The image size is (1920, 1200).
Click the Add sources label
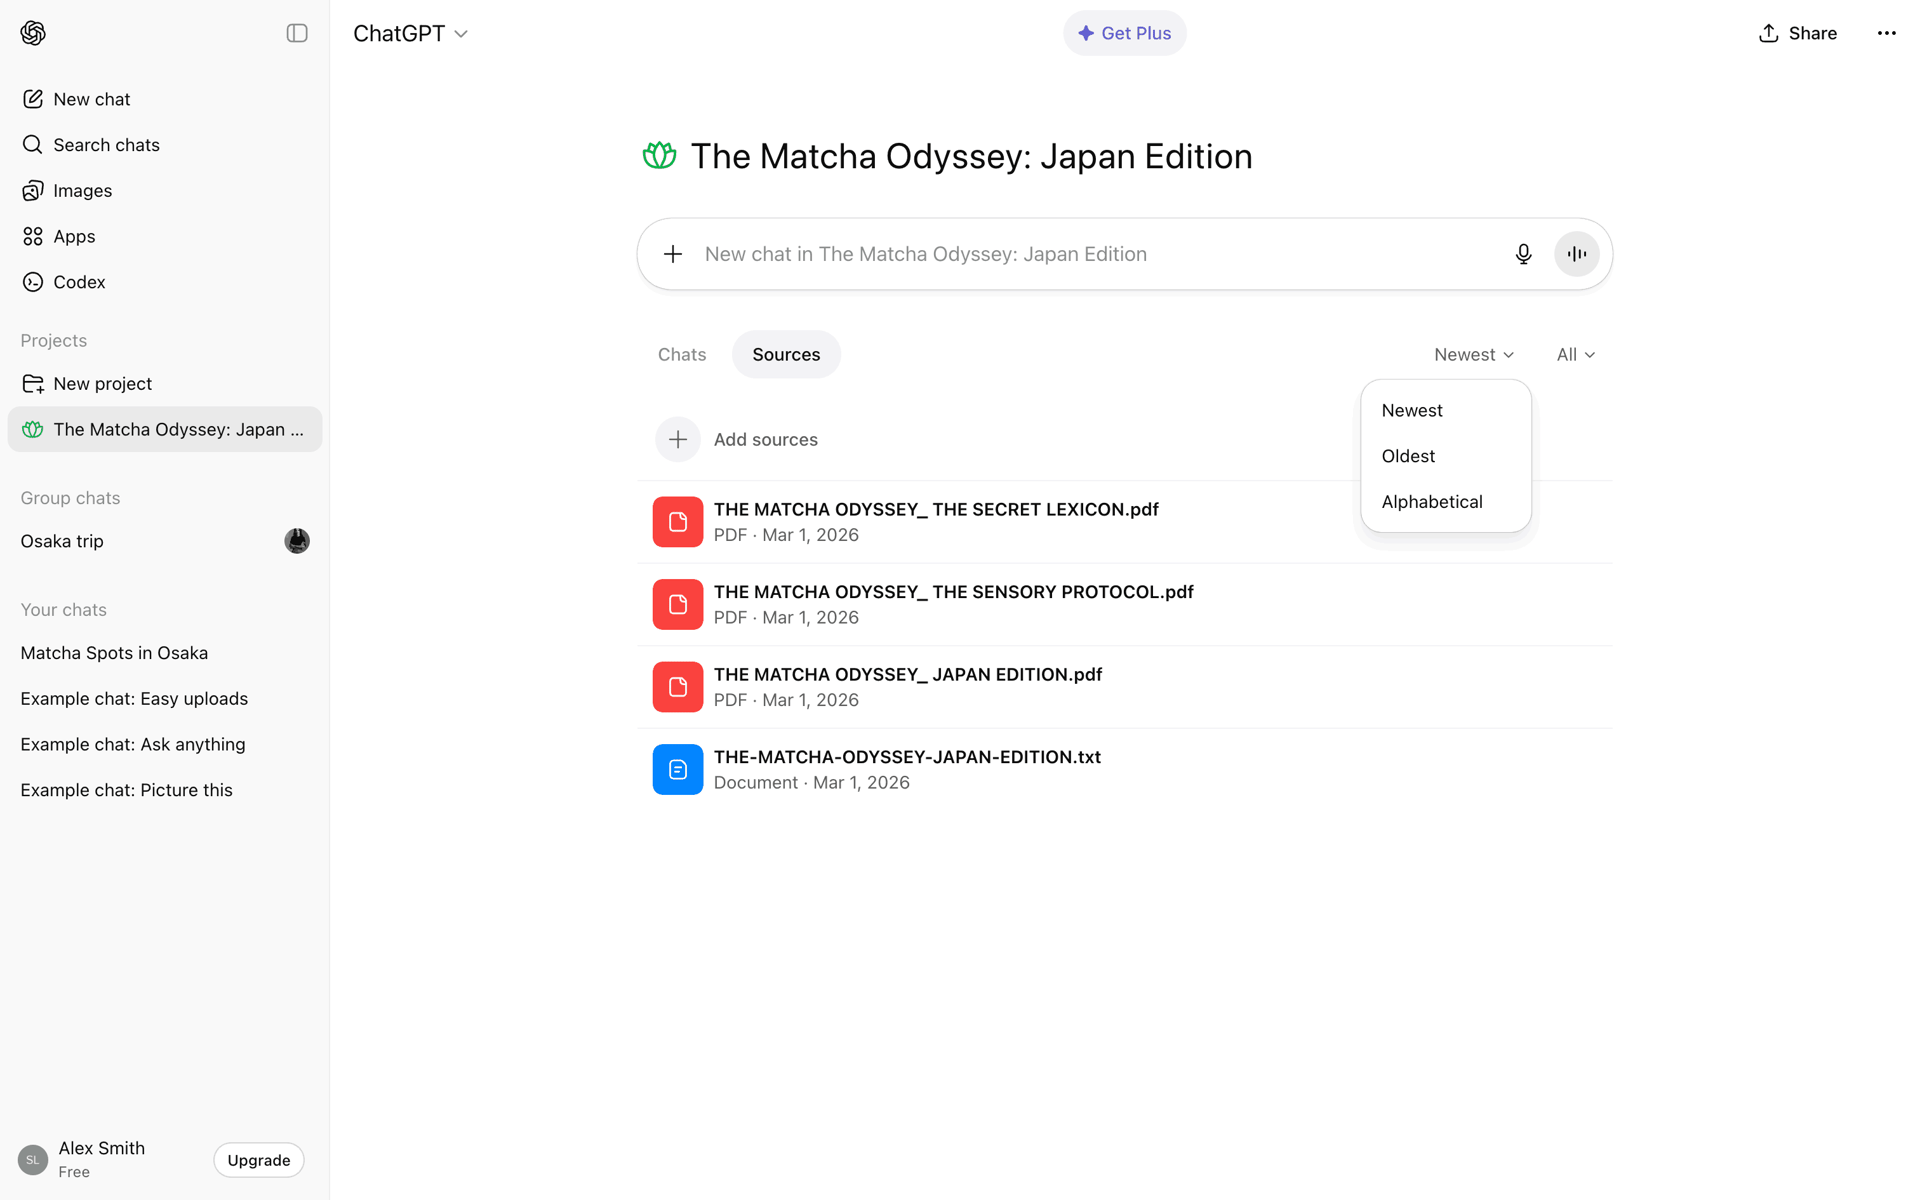[766, 439]
